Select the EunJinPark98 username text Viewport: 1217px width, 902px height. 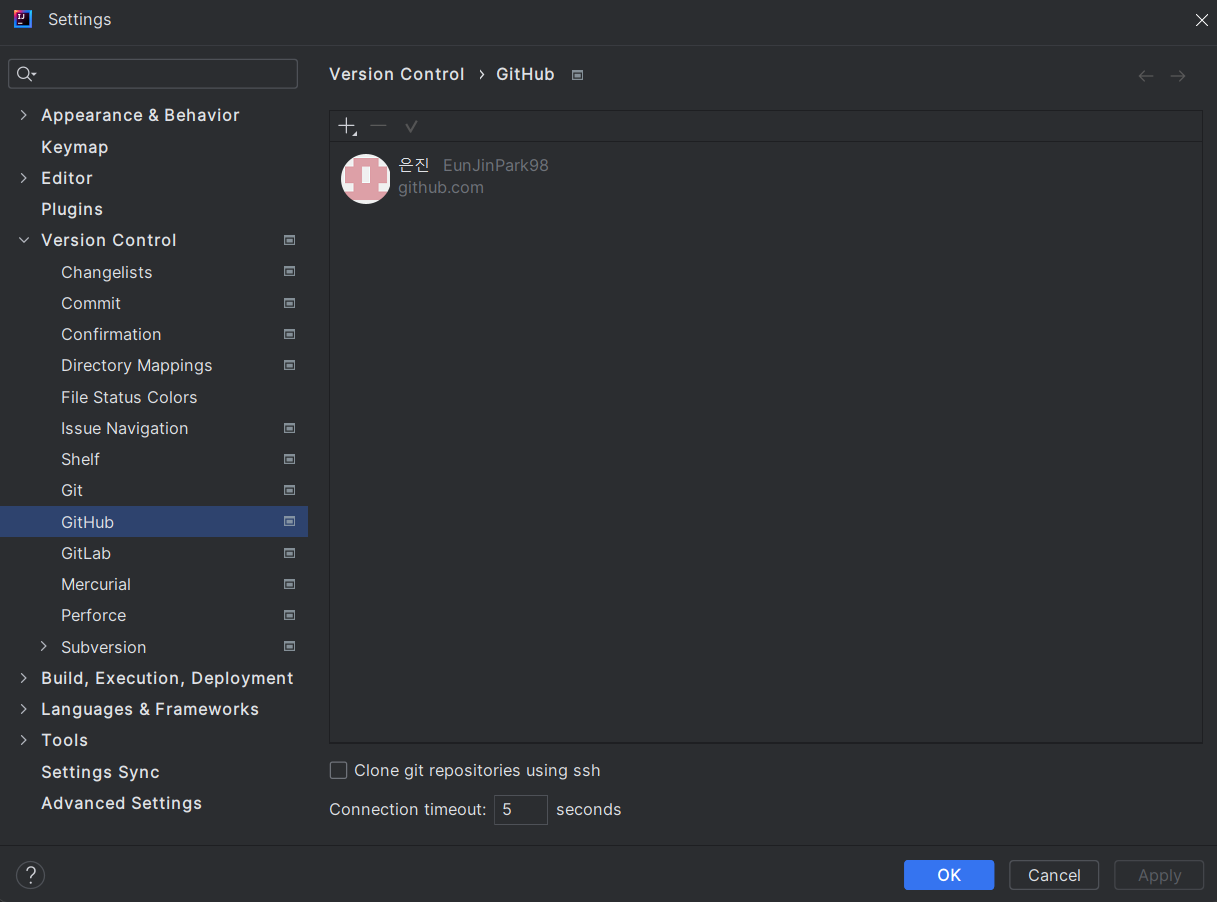coord(496,165)
